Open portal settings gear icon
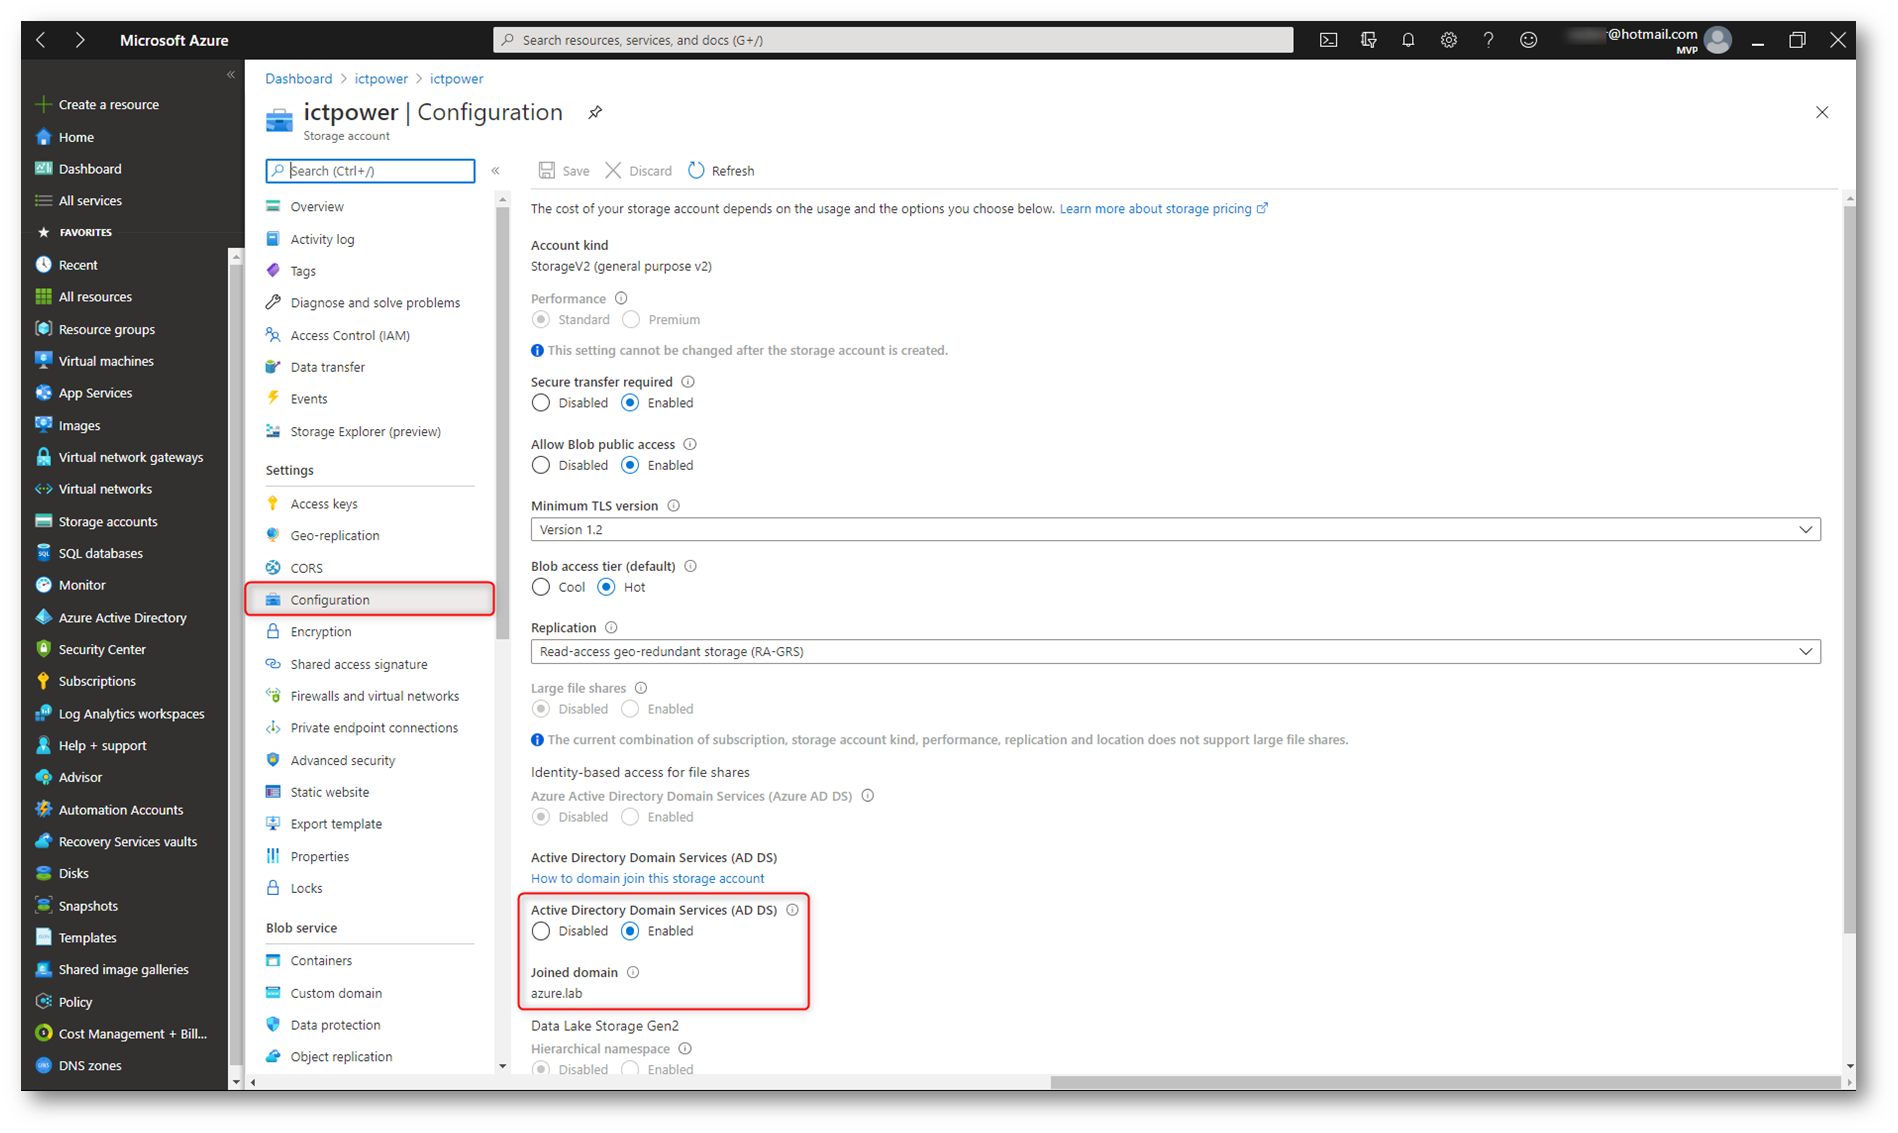This screenshot has height=1133, width=1898. click(x=1448, y=40)
